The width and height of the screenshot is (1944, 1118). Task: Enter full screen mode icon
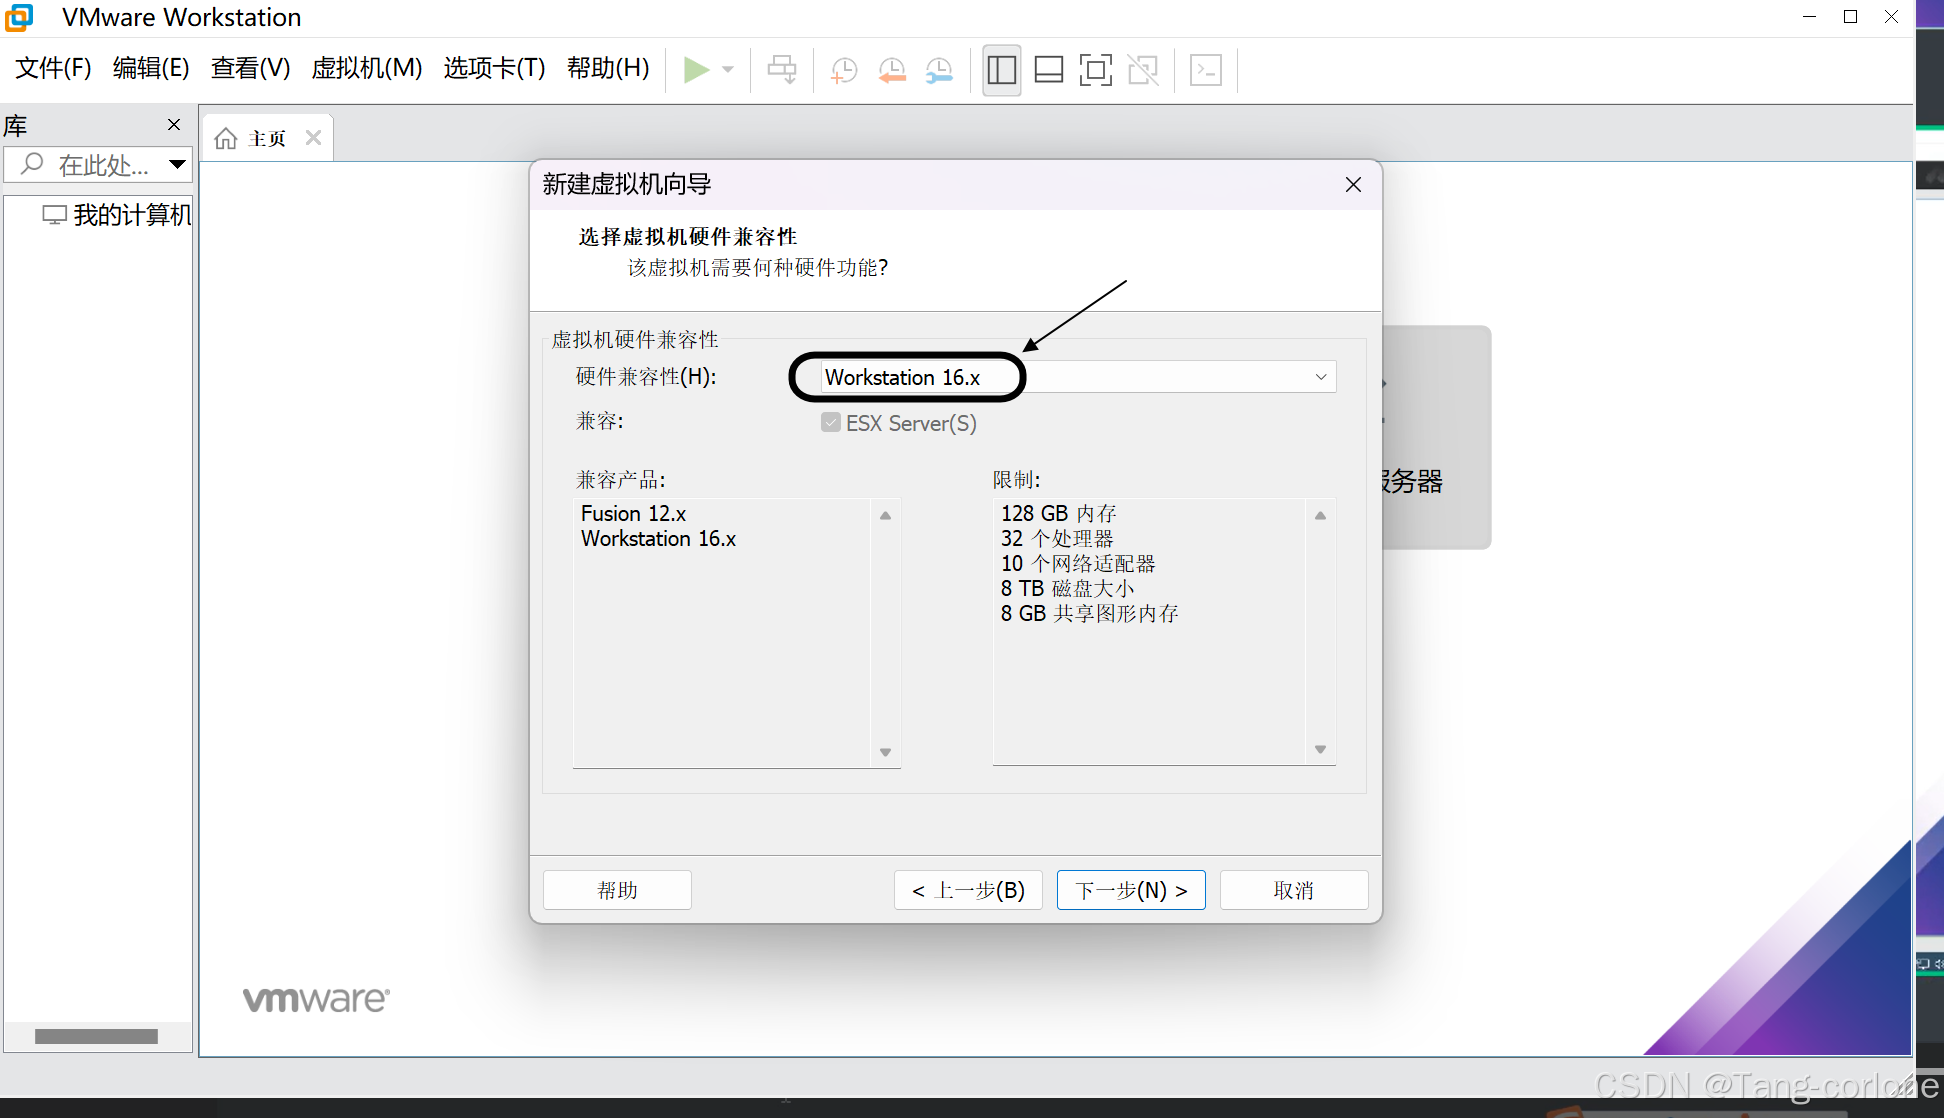click(x=1095, y=70)
